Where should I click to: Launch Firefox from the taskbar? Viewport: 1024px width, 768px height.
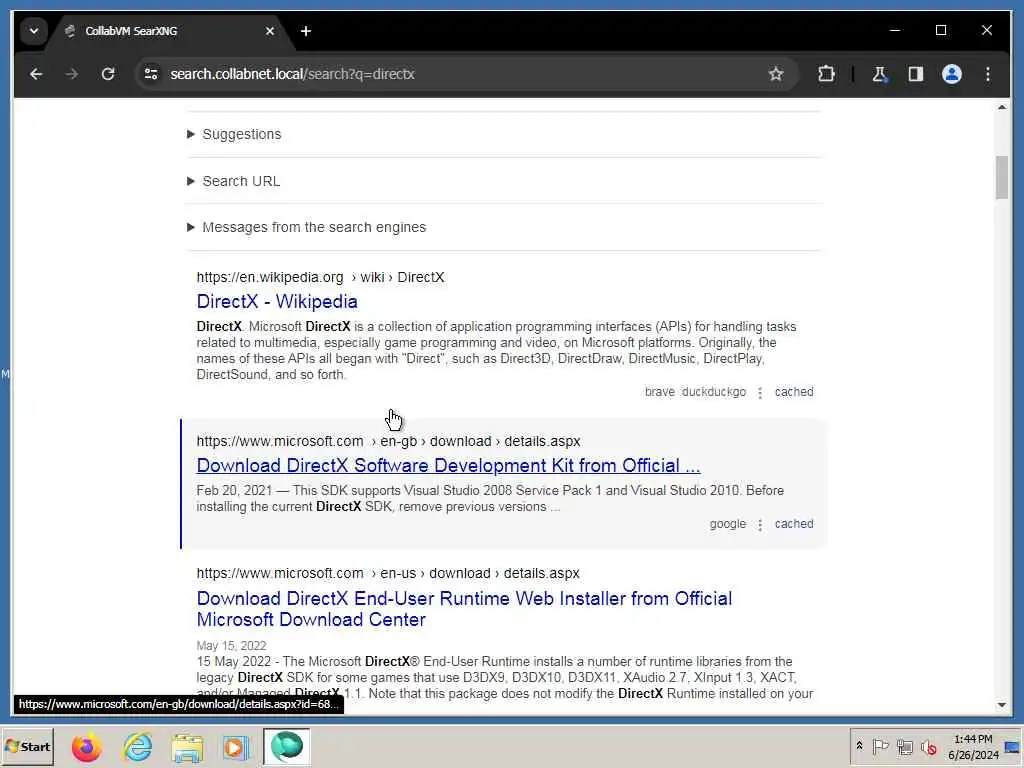click(86, 746)
